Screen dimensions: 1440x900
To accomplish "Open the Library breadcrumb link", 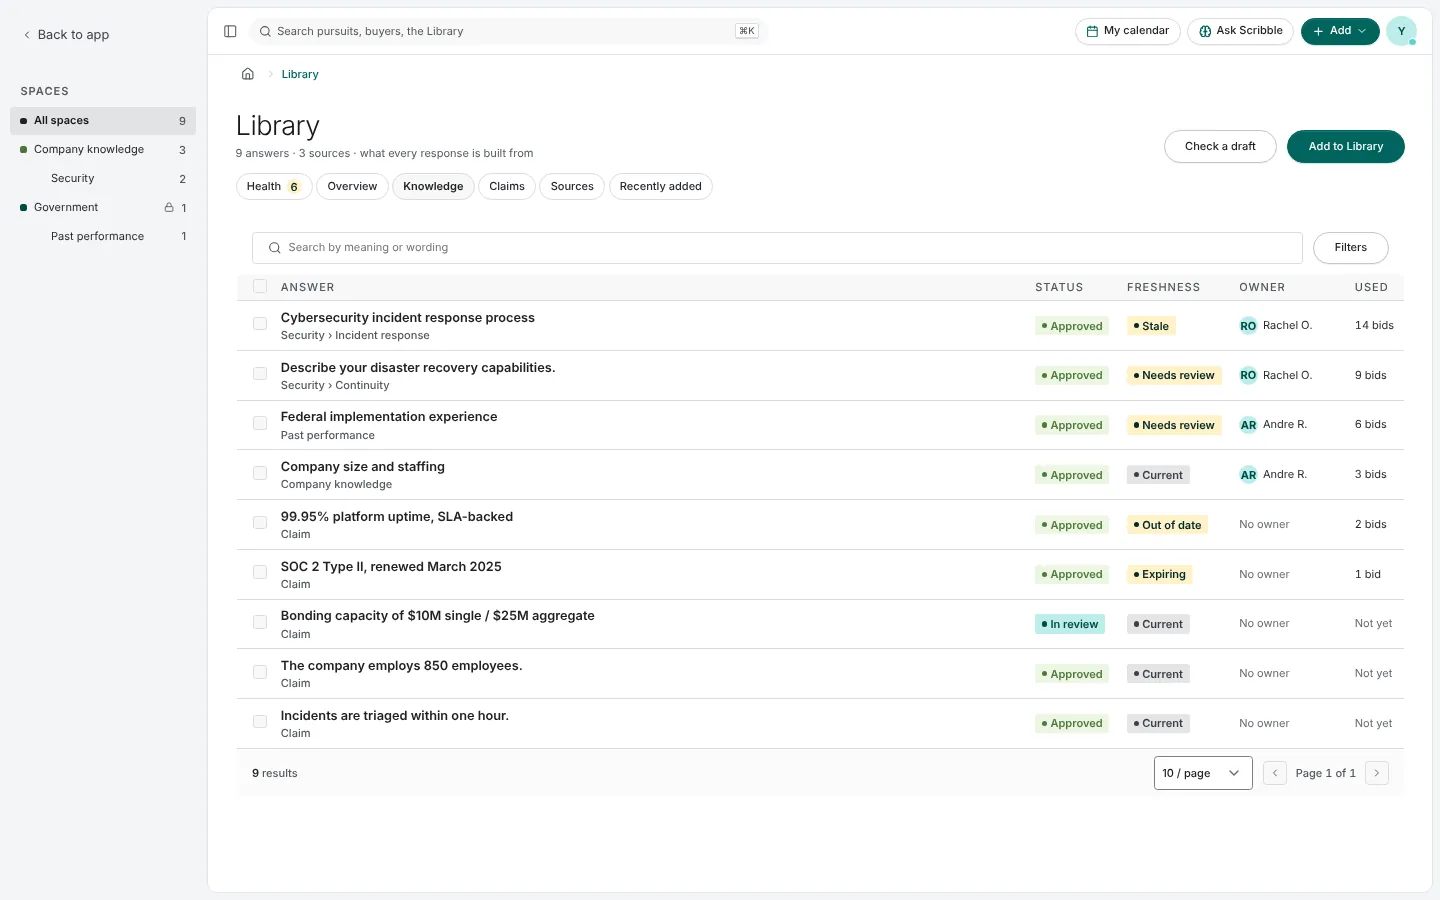I will tap(300, 74).
